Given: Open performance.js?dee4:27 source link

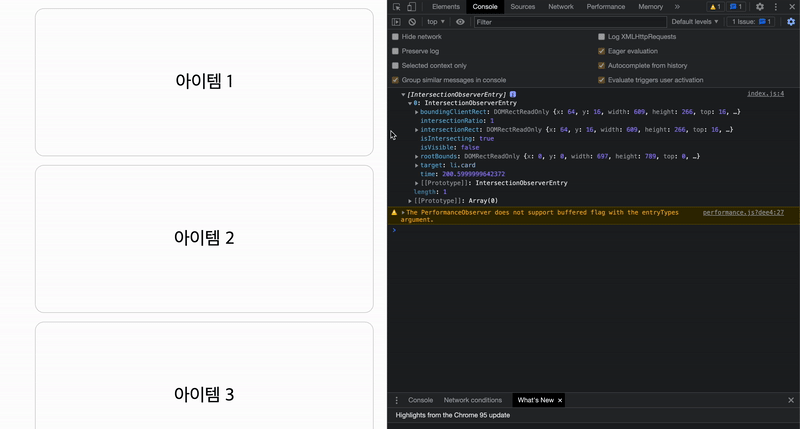Looking at the screenshot, I should point(743,213).
